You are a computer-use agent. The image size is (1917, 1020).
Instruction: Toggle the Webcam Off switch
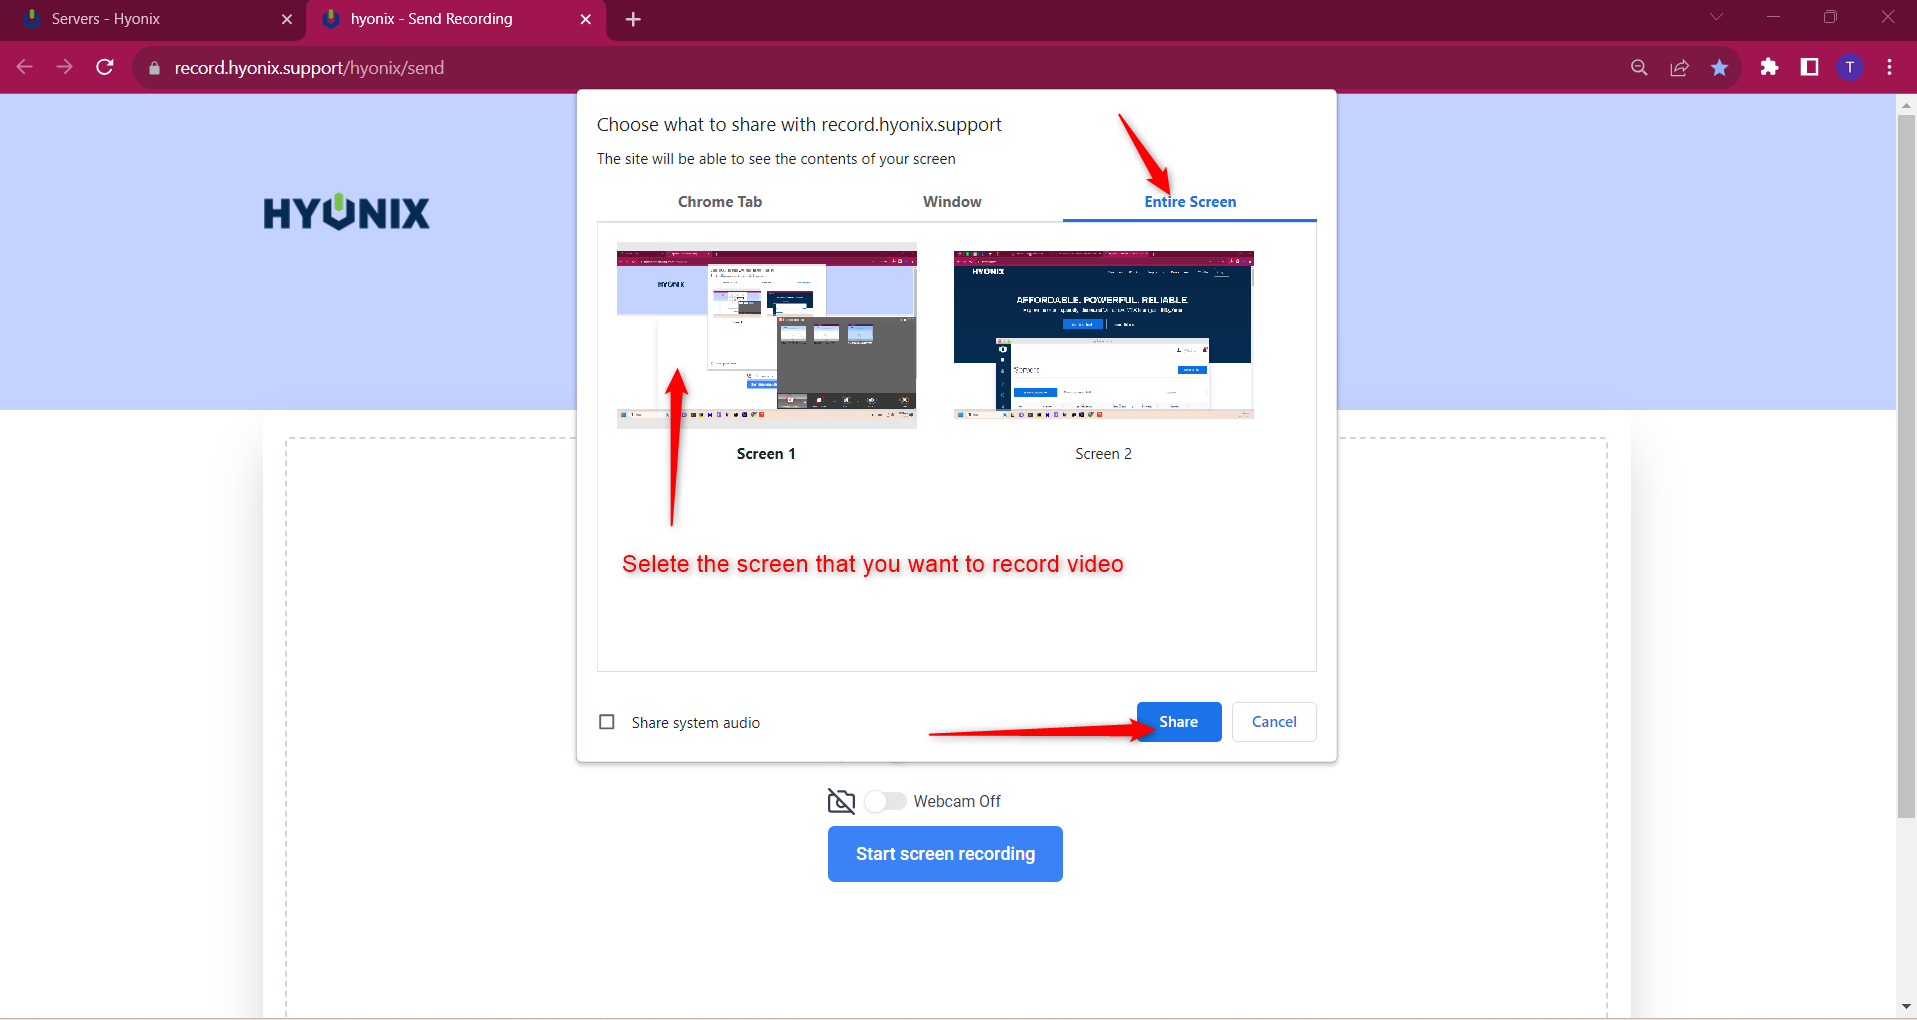[884, 801]
